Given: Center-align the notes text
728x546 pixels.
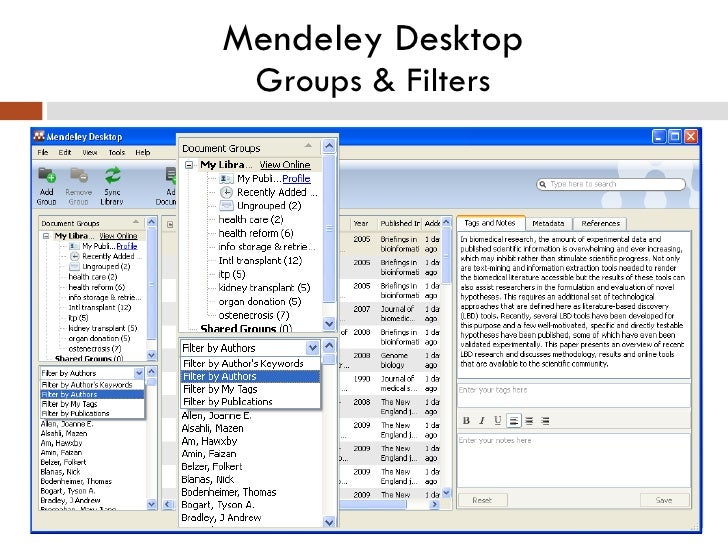Looking at the screenshot, I should coord(529,421).
